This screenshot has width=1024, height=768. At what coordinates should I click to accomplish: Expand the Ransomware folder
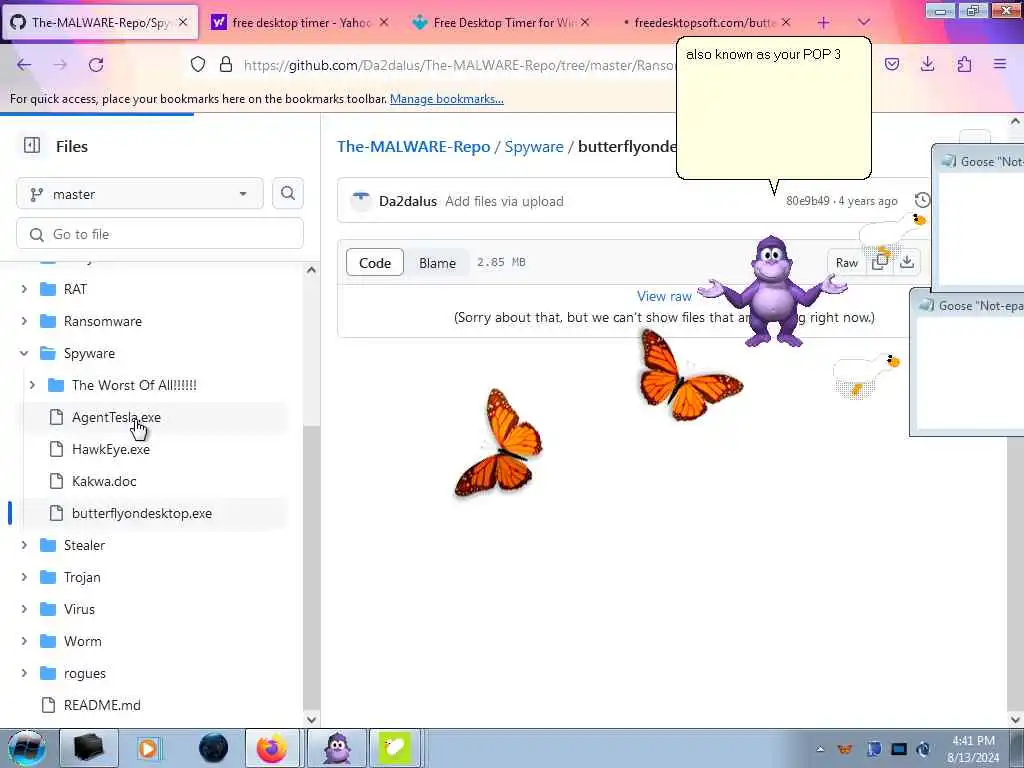coord(24,321)
